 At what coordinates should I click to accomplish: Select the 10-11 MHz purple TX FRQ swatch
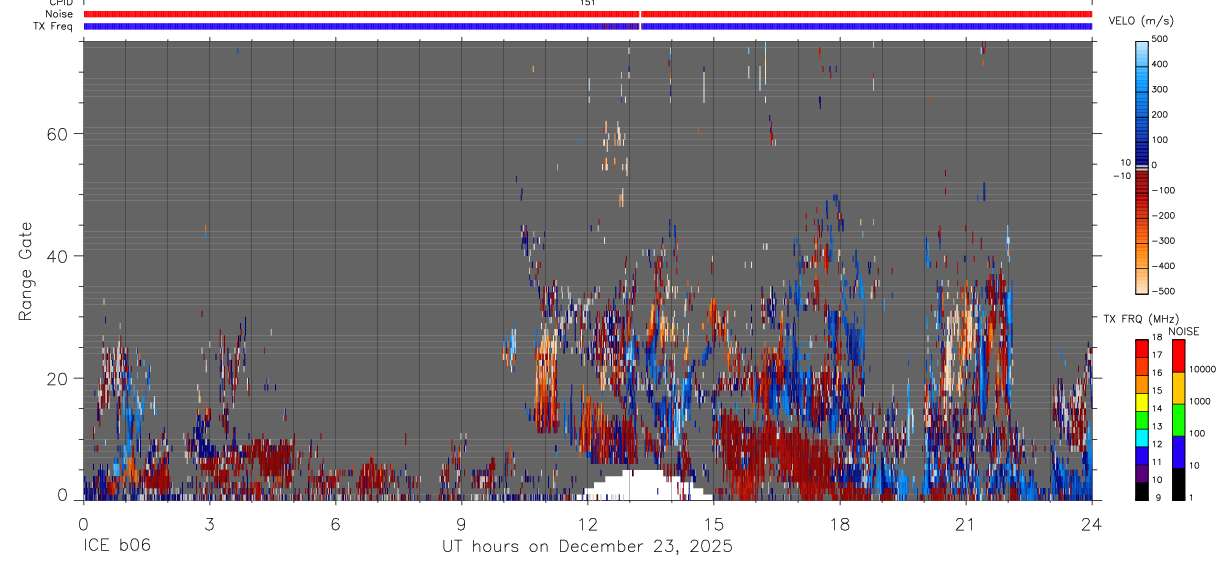pyautogui.click(x=1141, y=473)
